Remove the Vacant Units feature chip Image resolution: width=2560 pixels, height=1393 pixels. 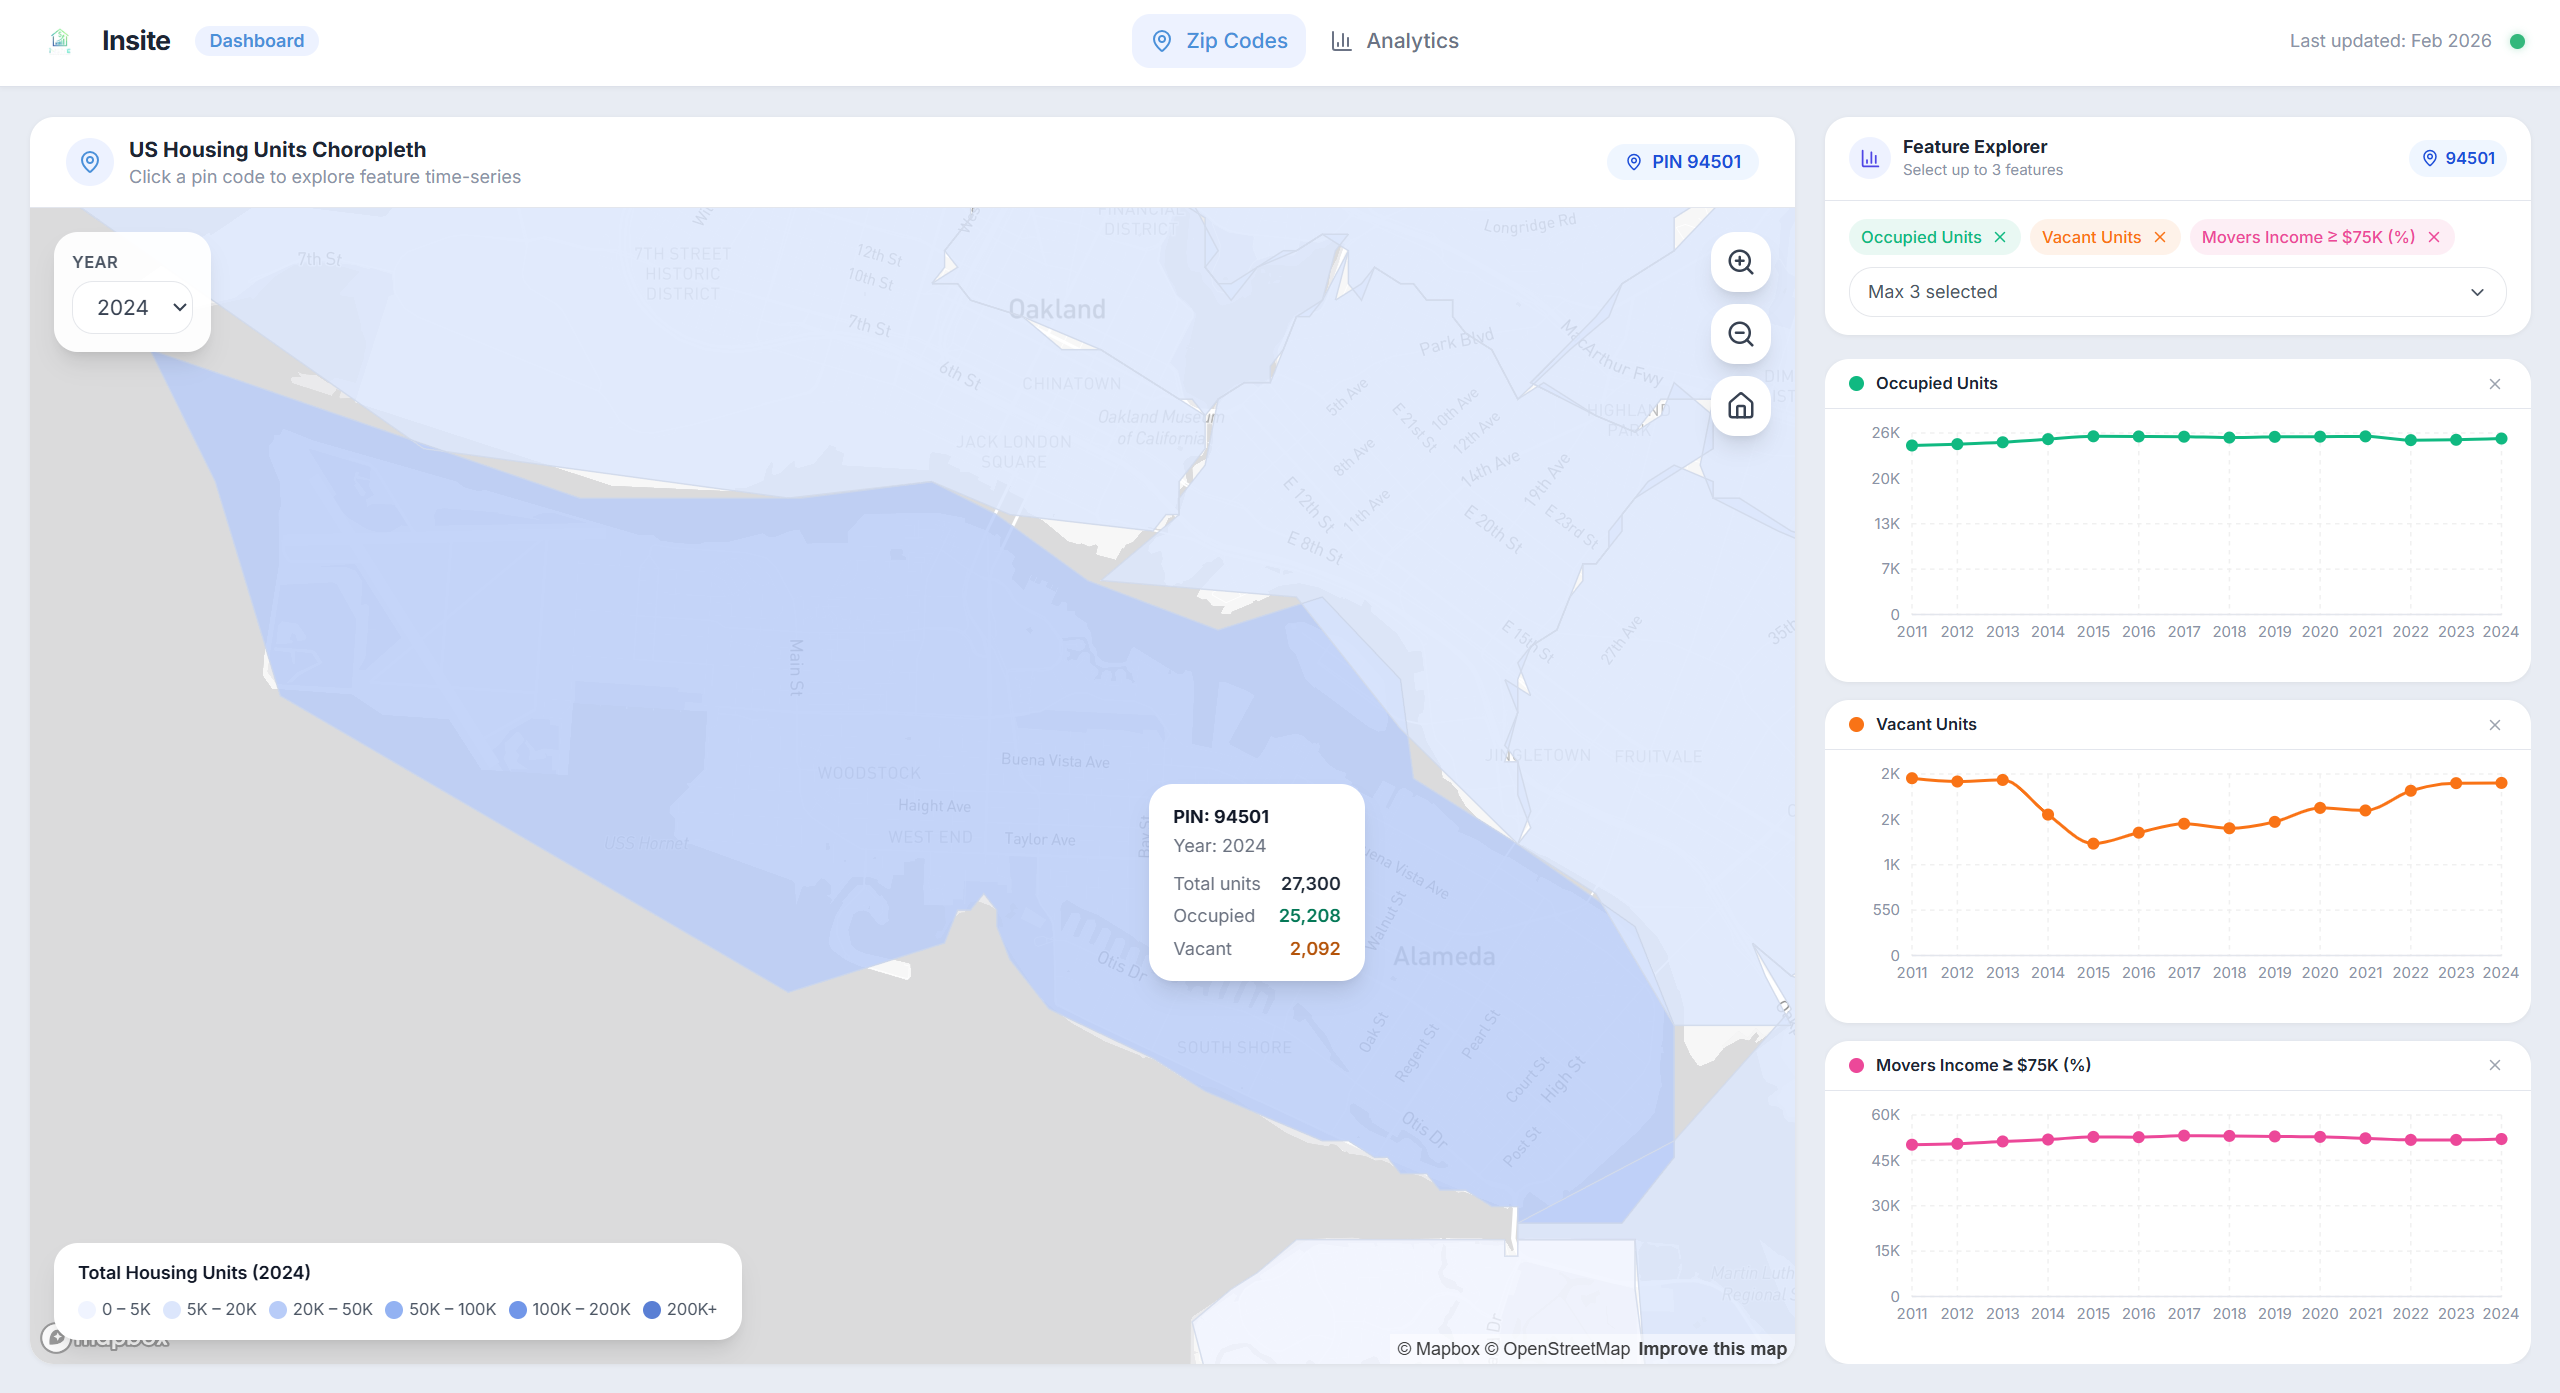coord(2160,237)
